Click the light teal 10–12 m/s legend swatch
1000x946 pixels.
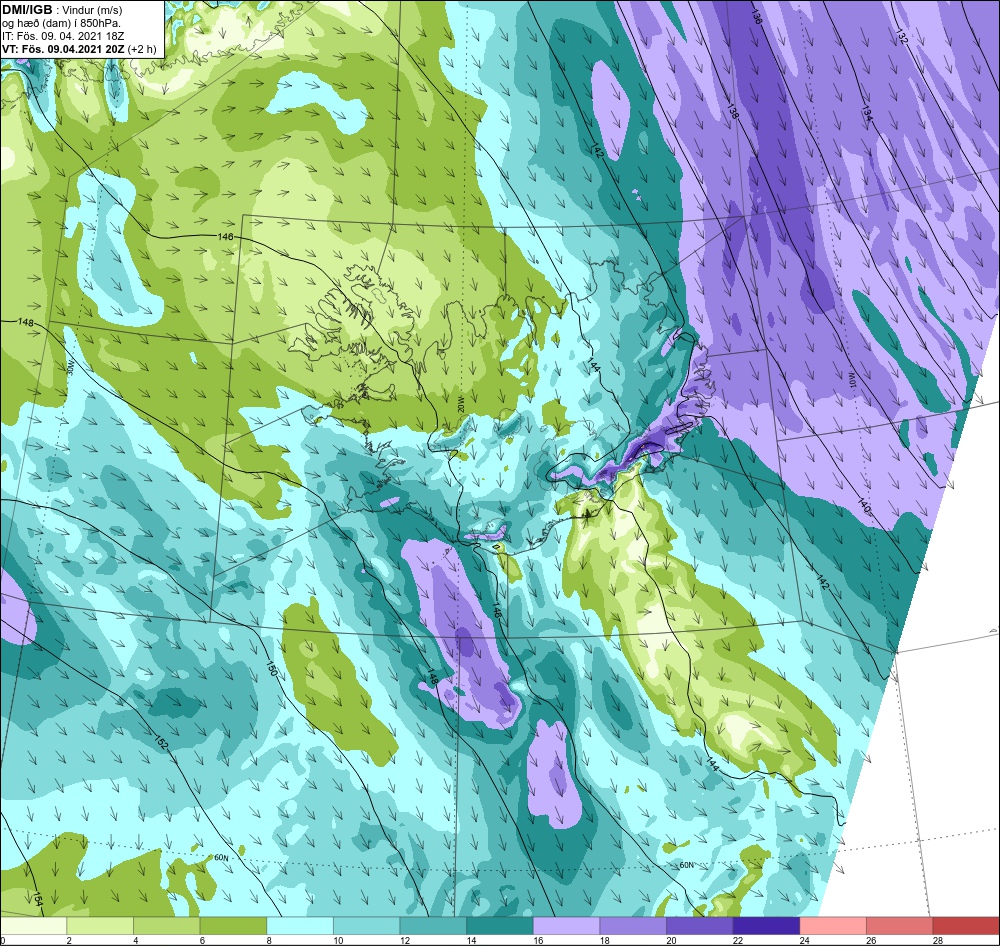(x=367, y=926)
